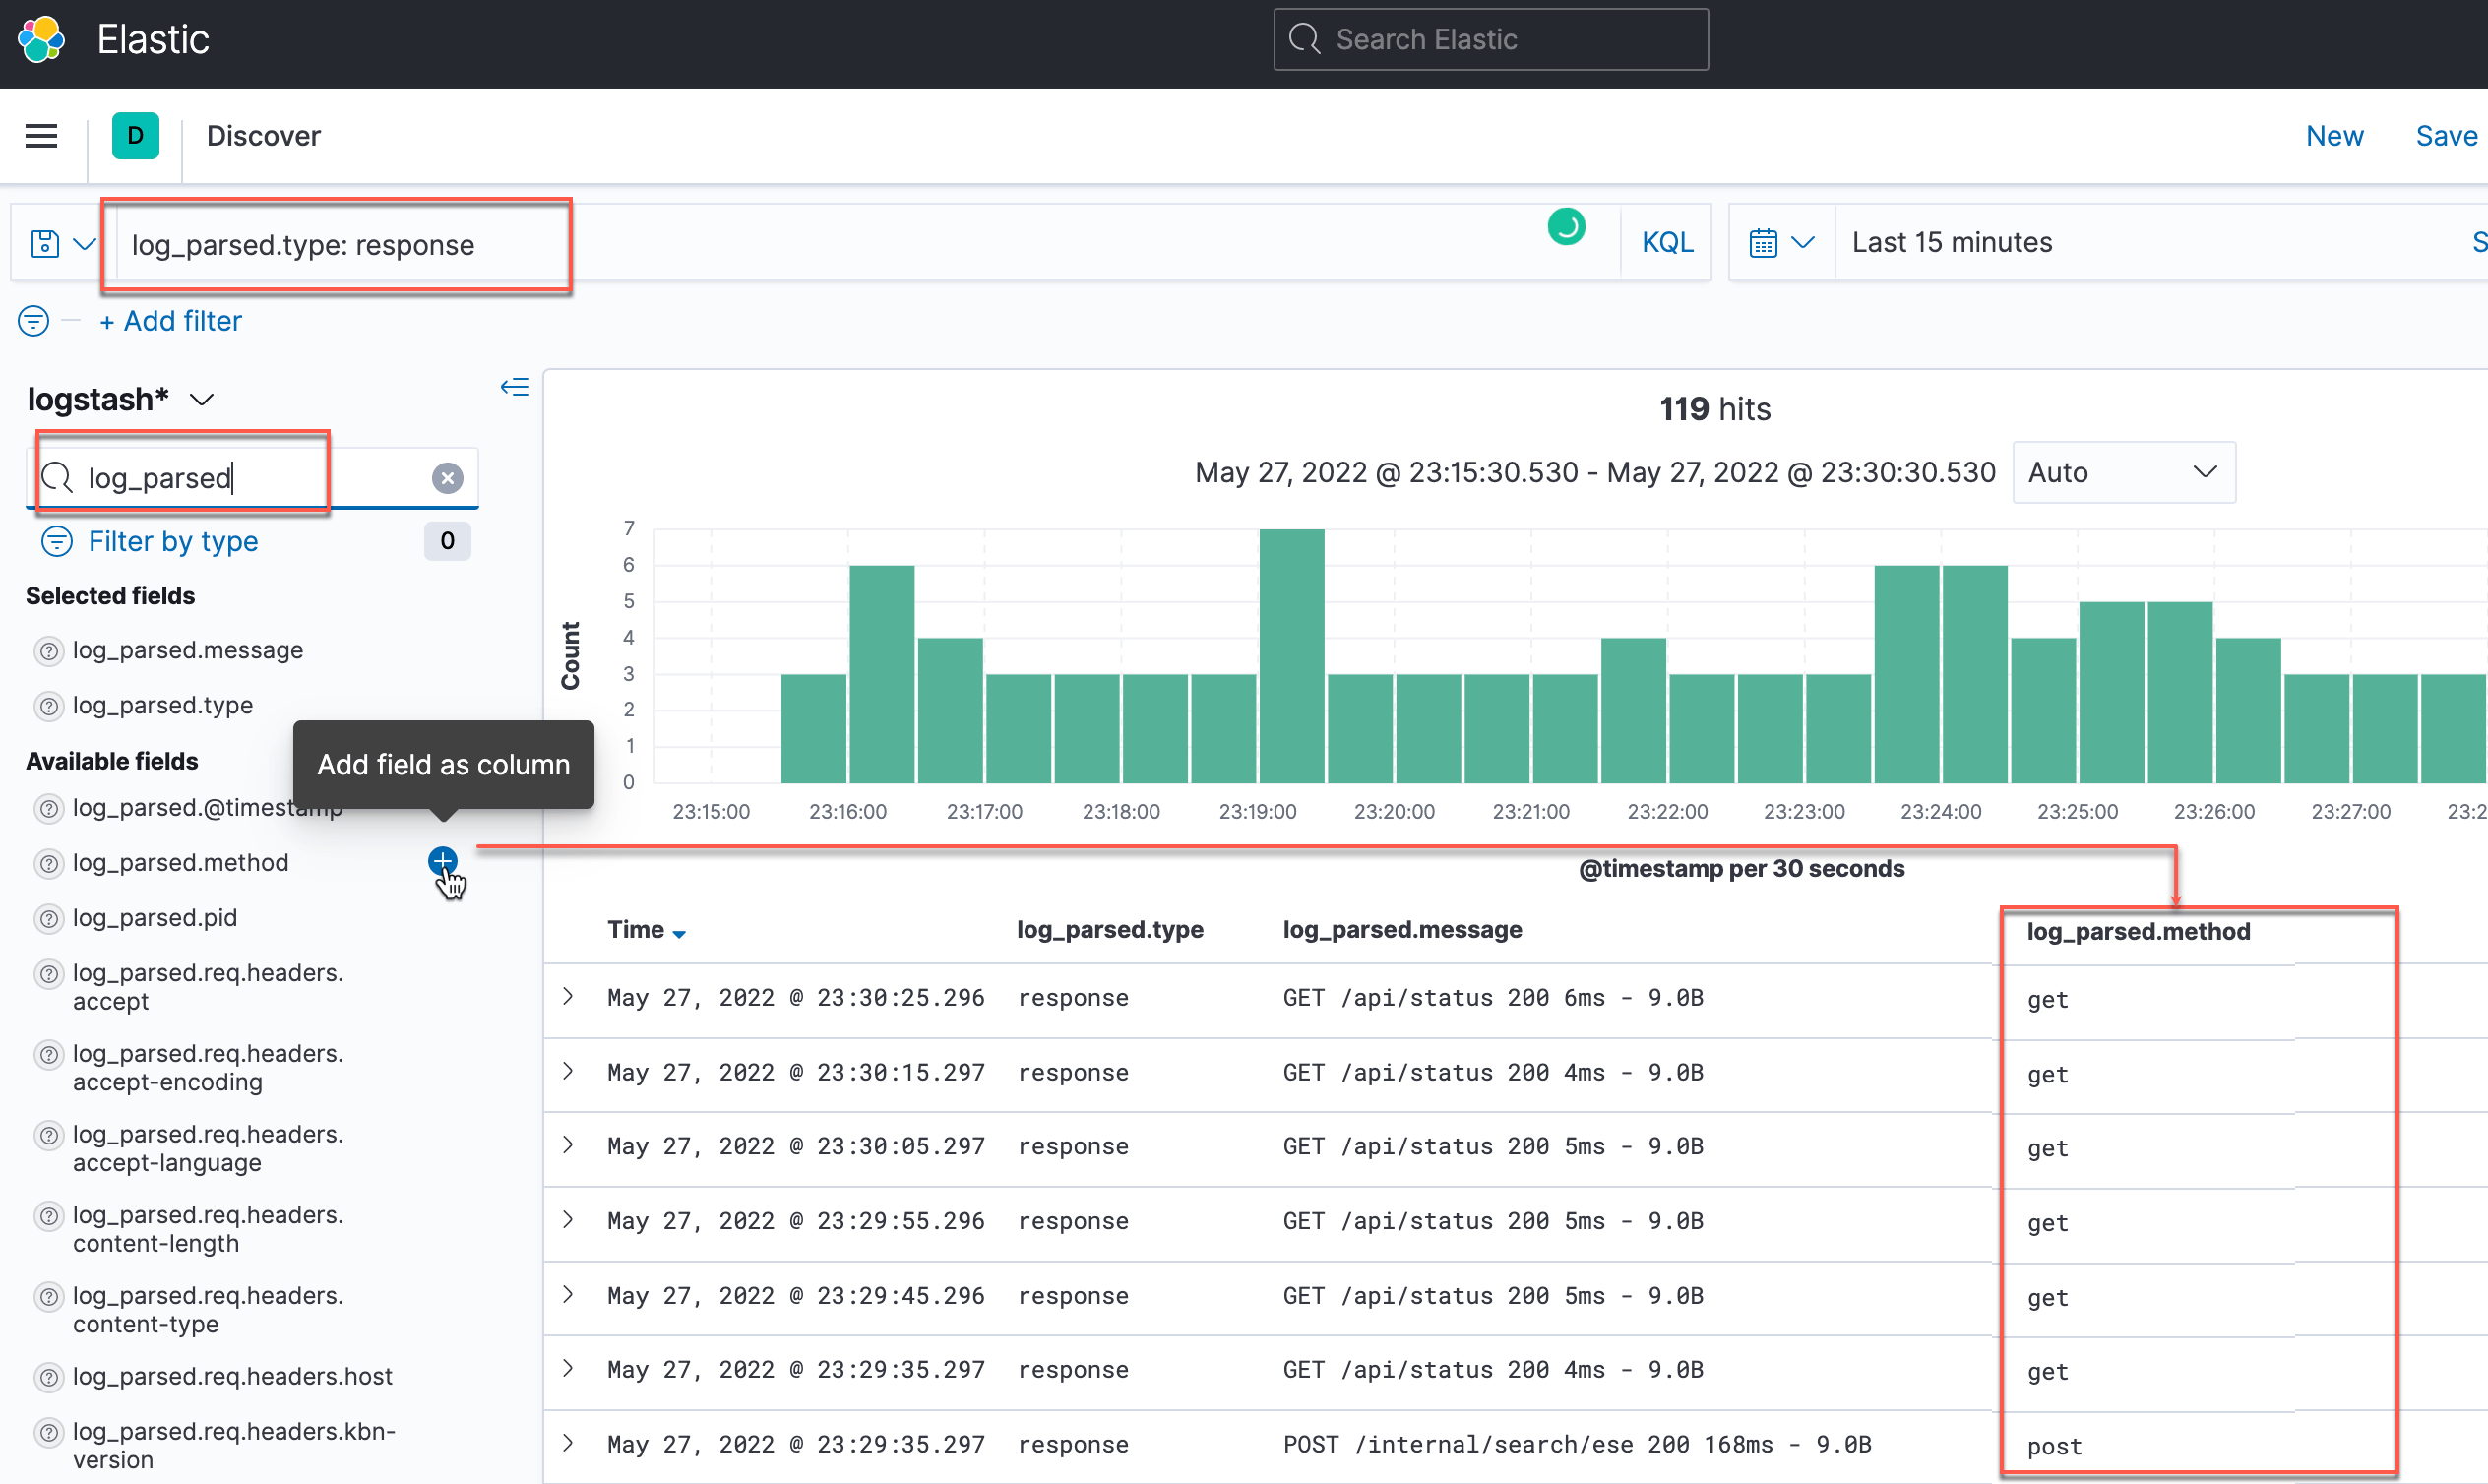2488x1484 pixels.
Task: Toggle the KQL query language option
Action: click(1666, 241)
